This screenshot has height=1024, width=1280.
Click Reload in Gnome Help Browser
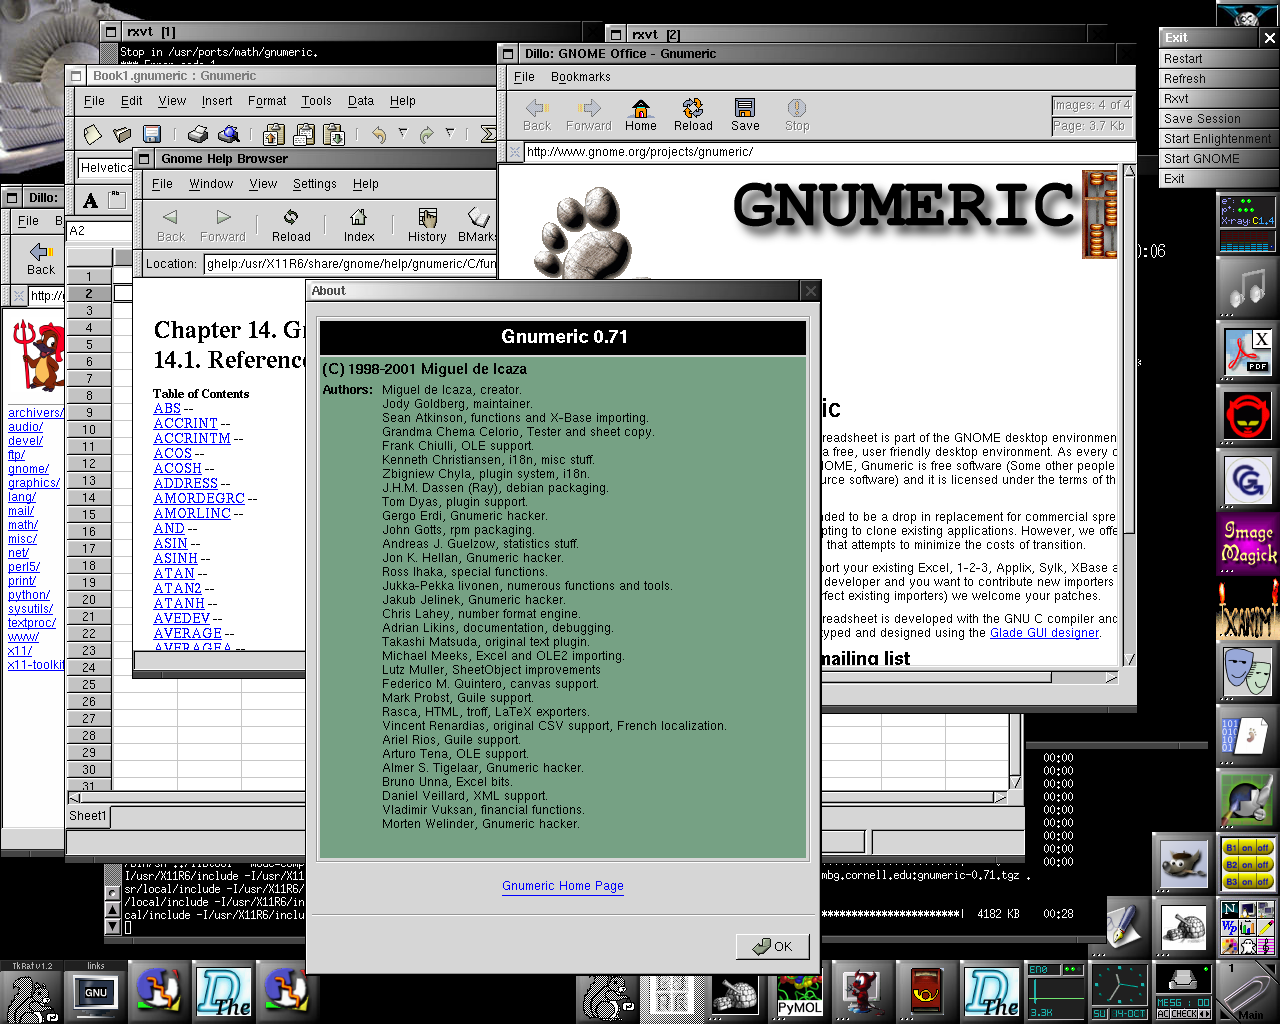[x=291, y=226]
